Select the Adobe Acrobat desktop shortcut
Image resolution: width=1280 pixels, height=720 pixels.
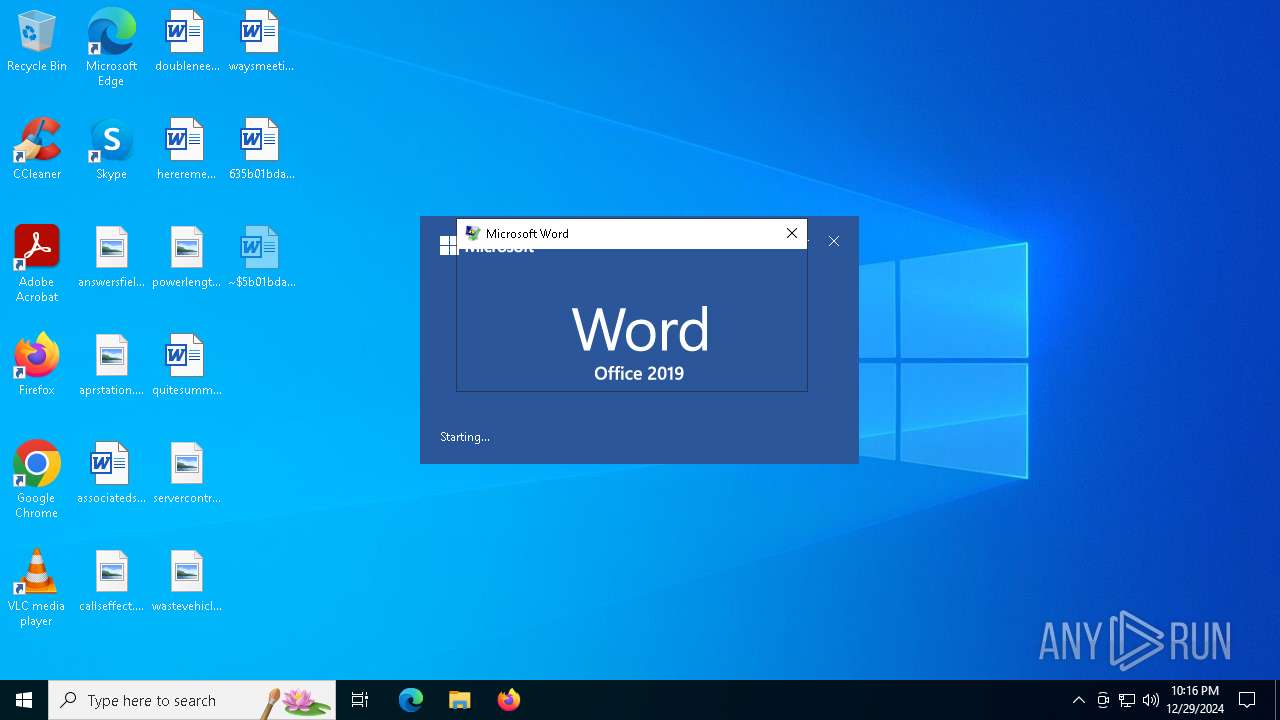(37, 264)
